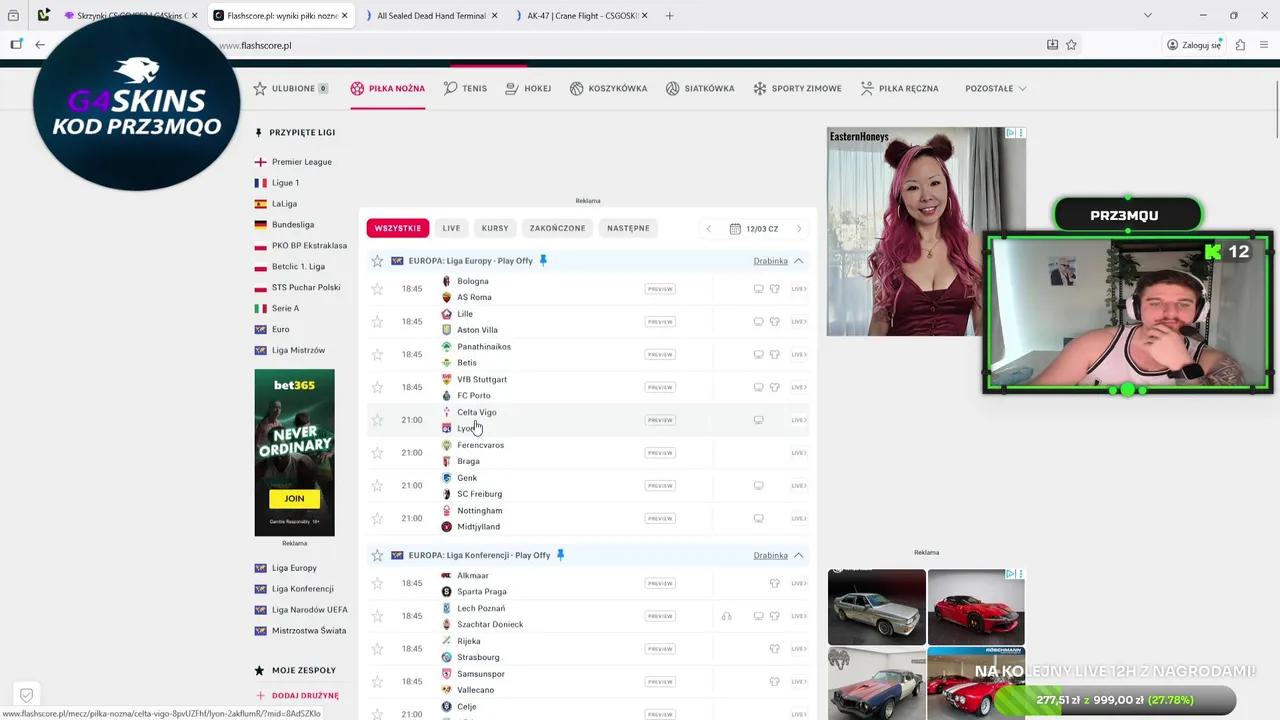Switch to the LIVE filter tab
The width and height of the screenshot is (1280, 720).
point(451,228)
